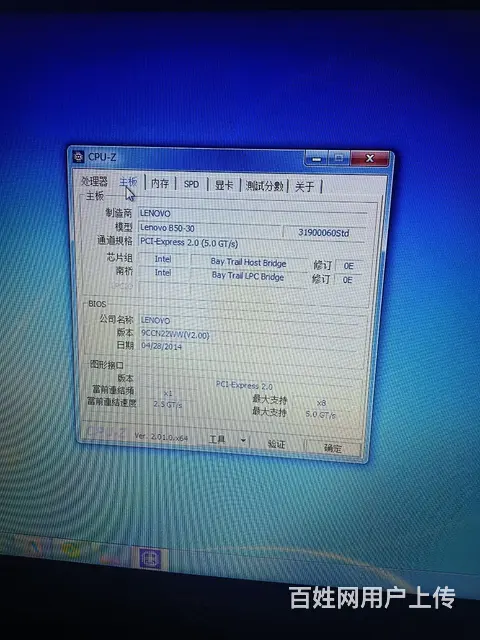
Task: Go to the SPD tab
Action: coord(191,184)
